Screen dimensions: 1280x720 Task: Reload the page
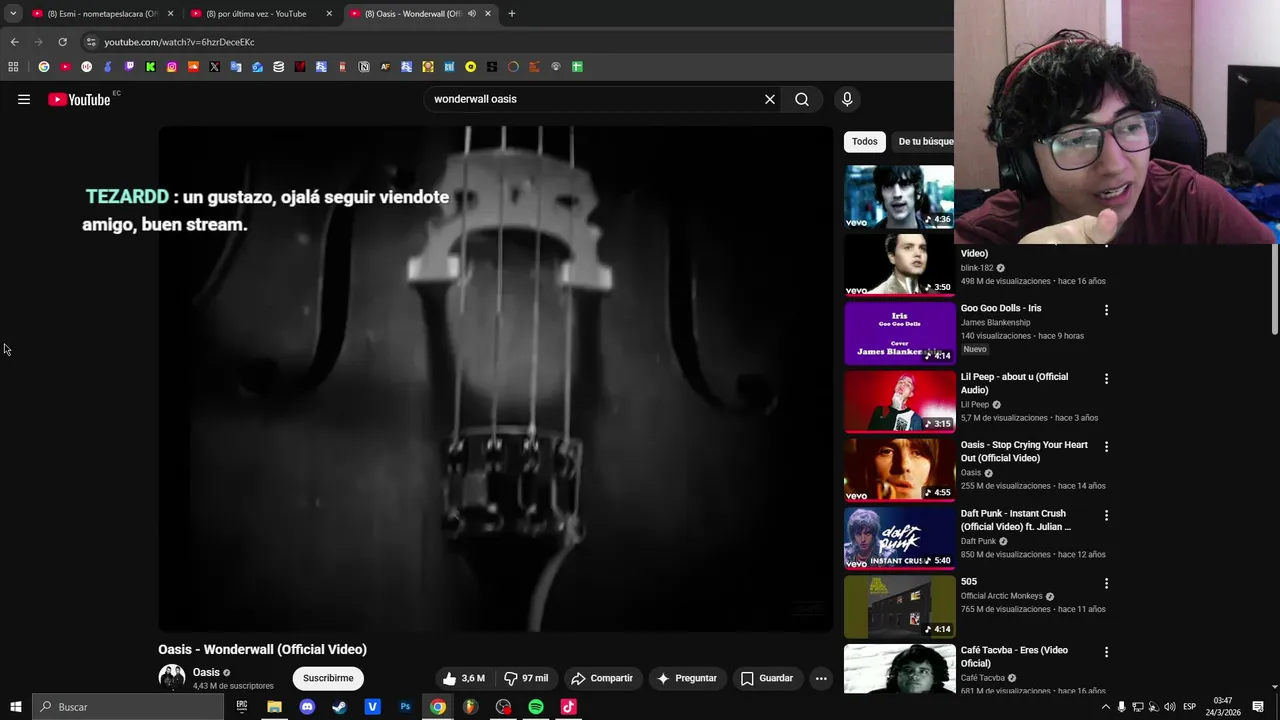click(x=62, y=42)
